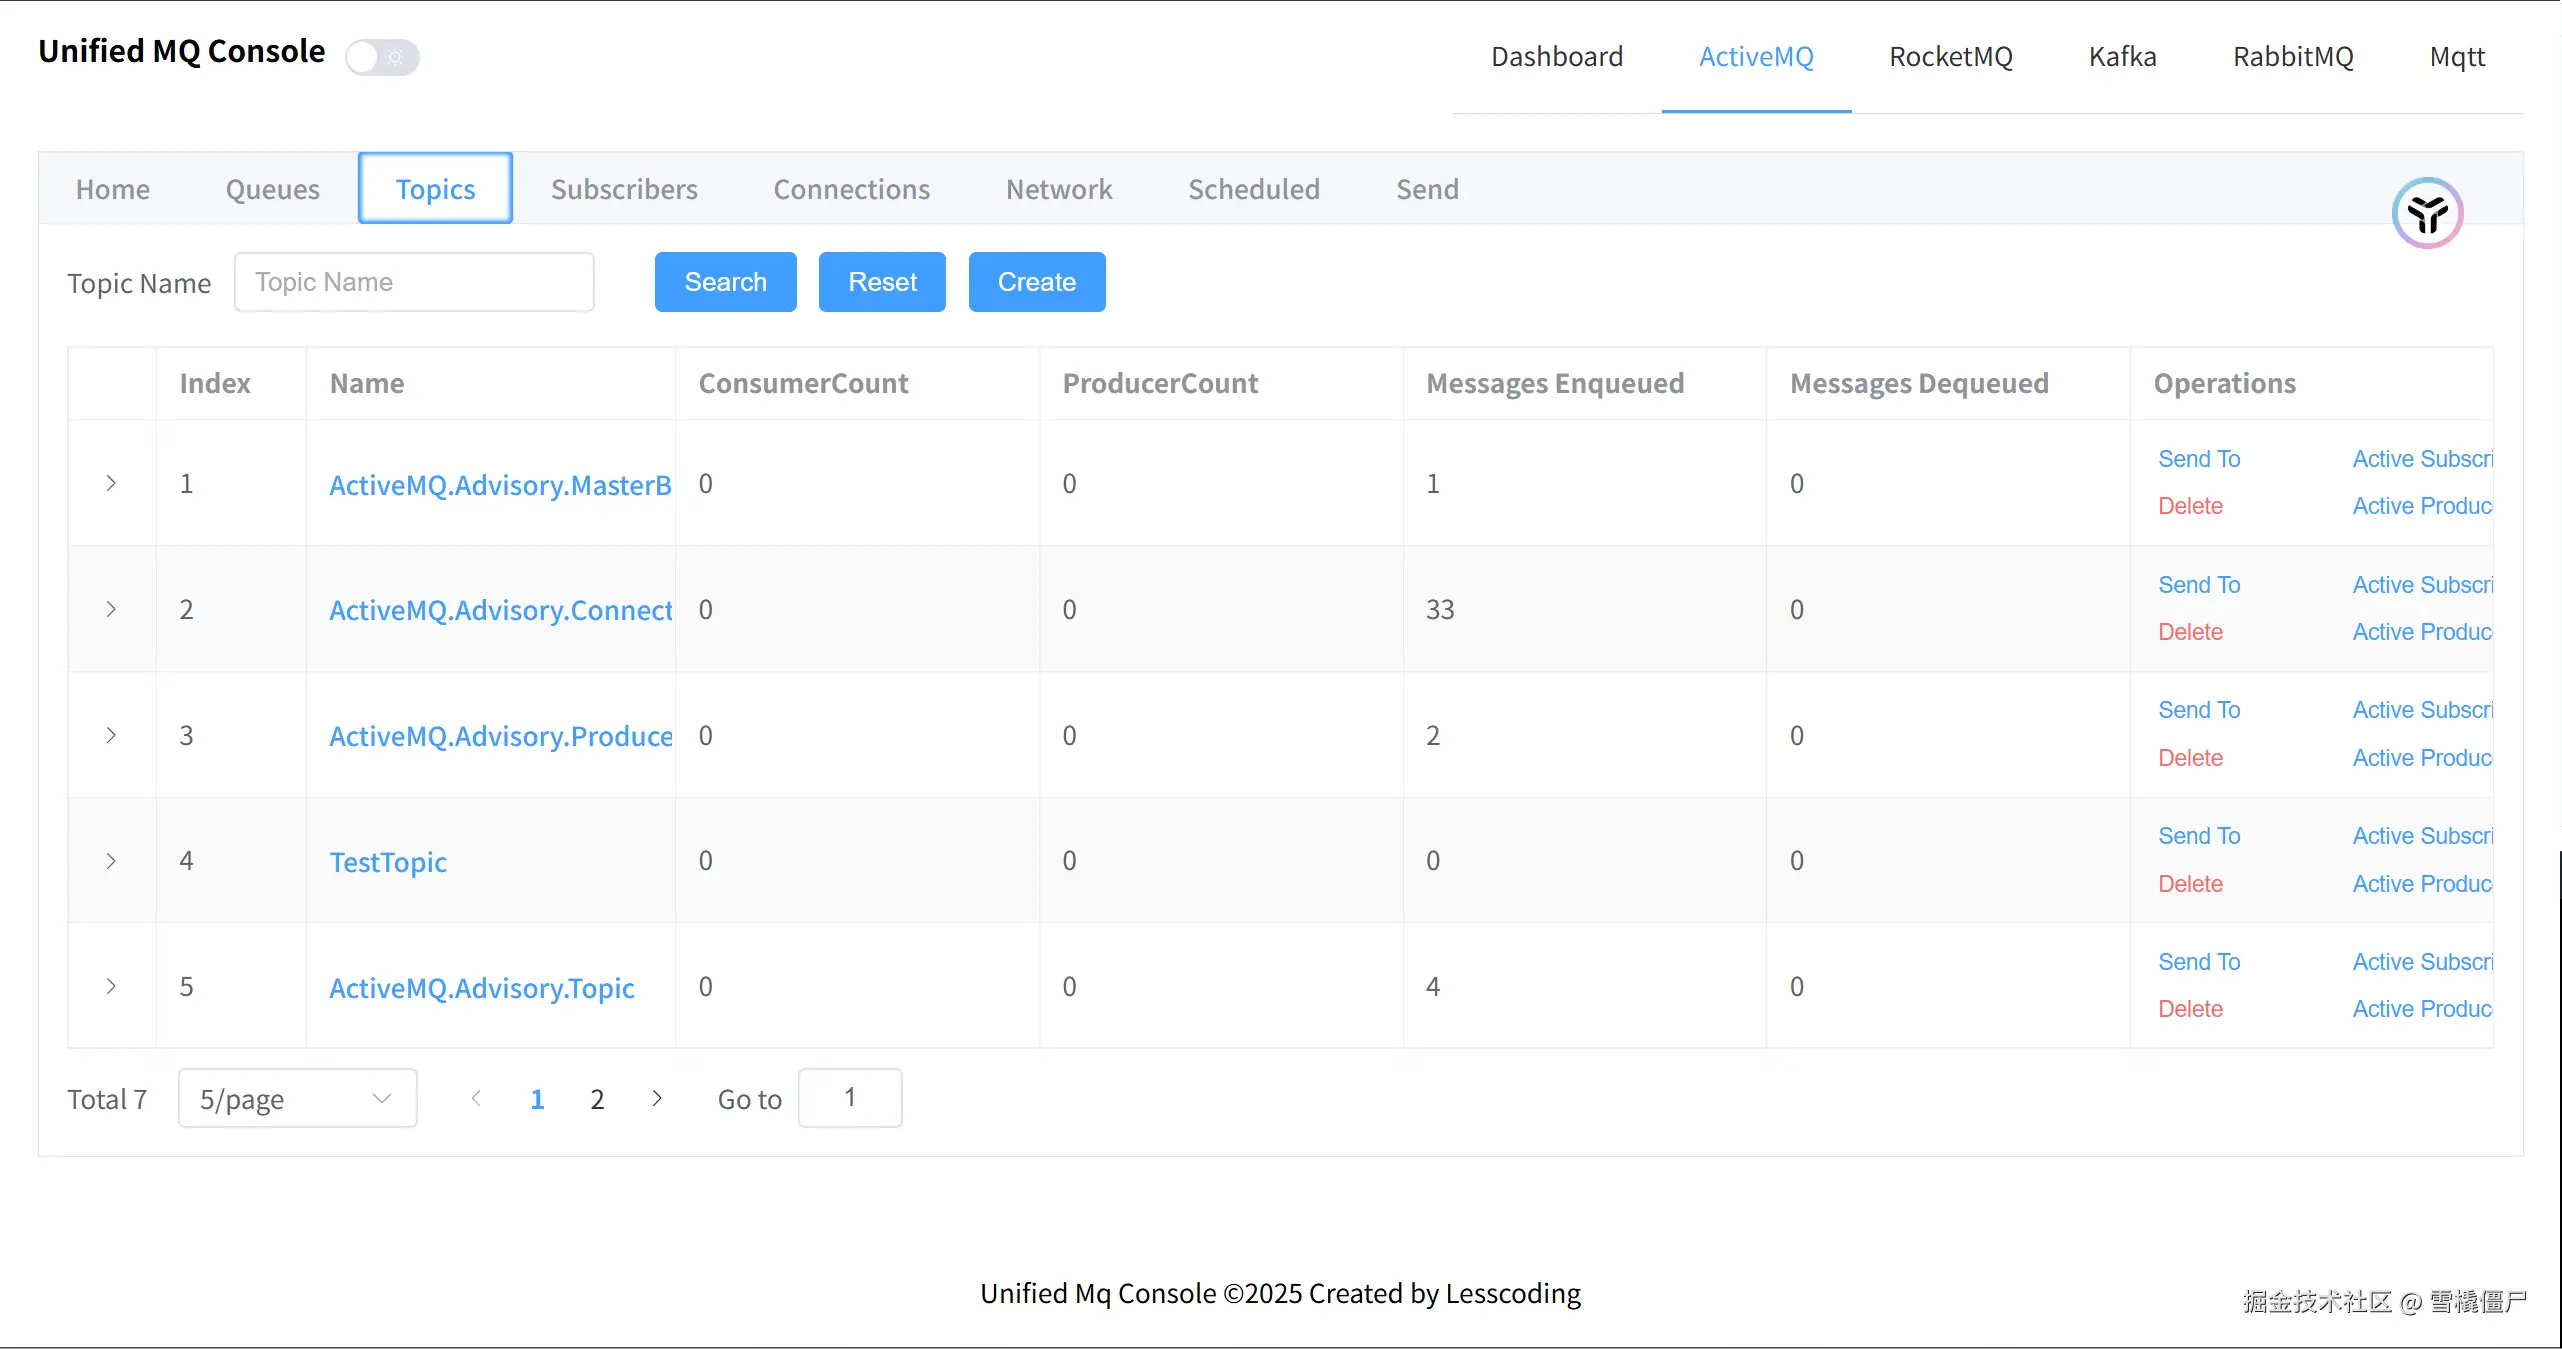Open the 5/page size dropdown

coord(297,1099)
